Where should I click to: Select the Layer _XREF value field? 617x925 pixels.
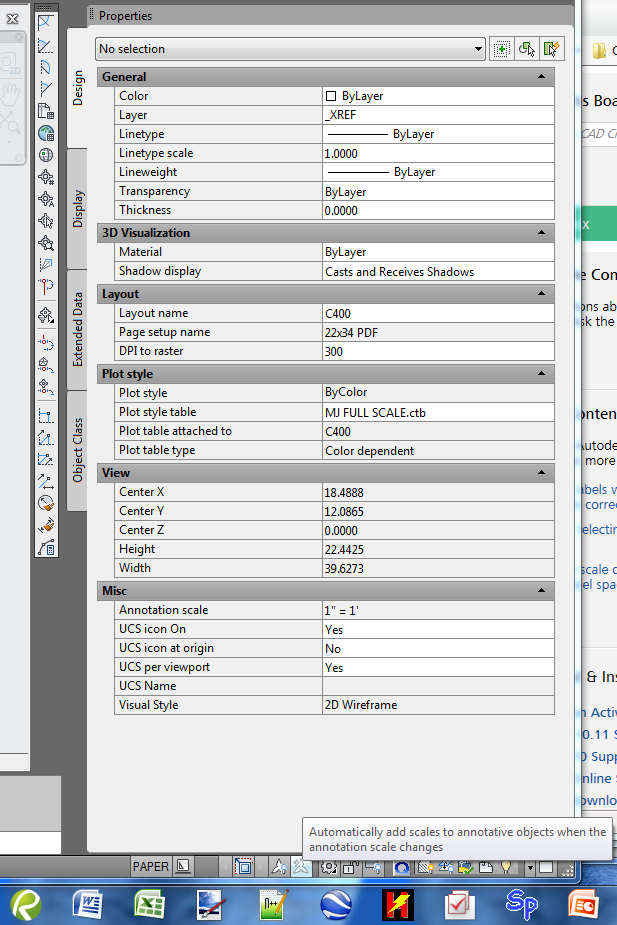coord(438,115)
